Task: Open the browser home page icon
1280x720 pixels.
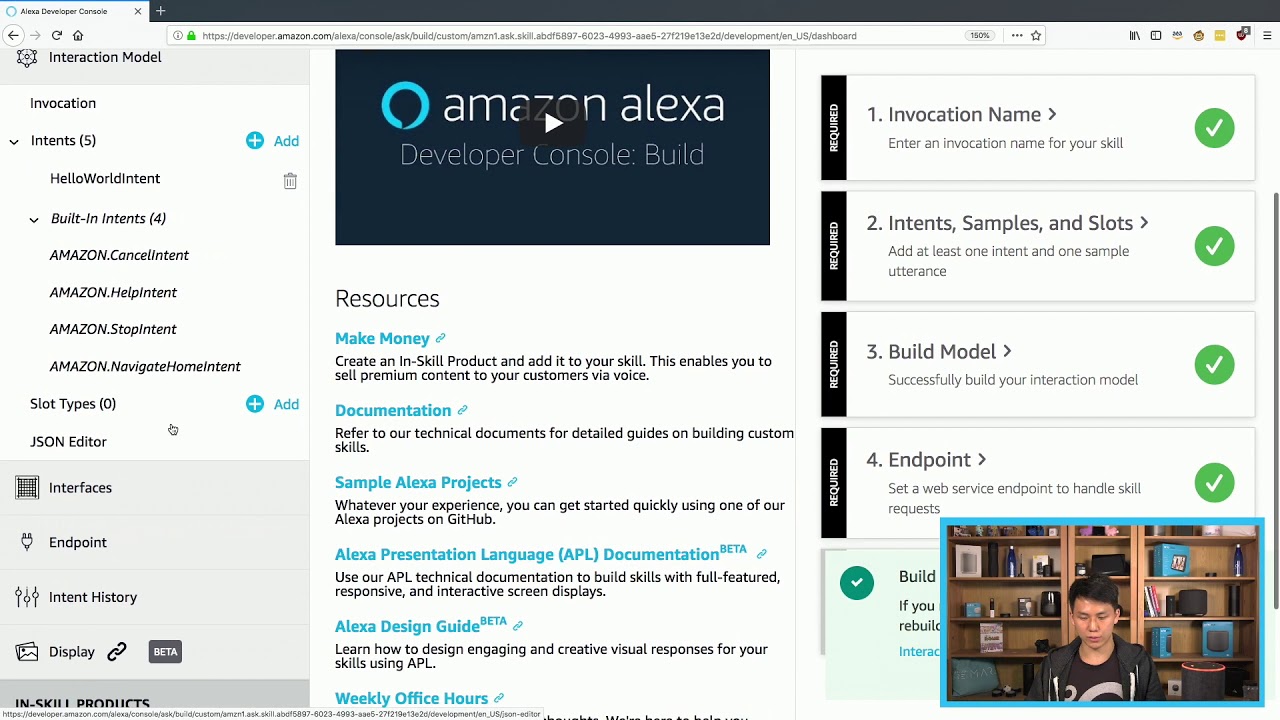Action: pos(78,35)
